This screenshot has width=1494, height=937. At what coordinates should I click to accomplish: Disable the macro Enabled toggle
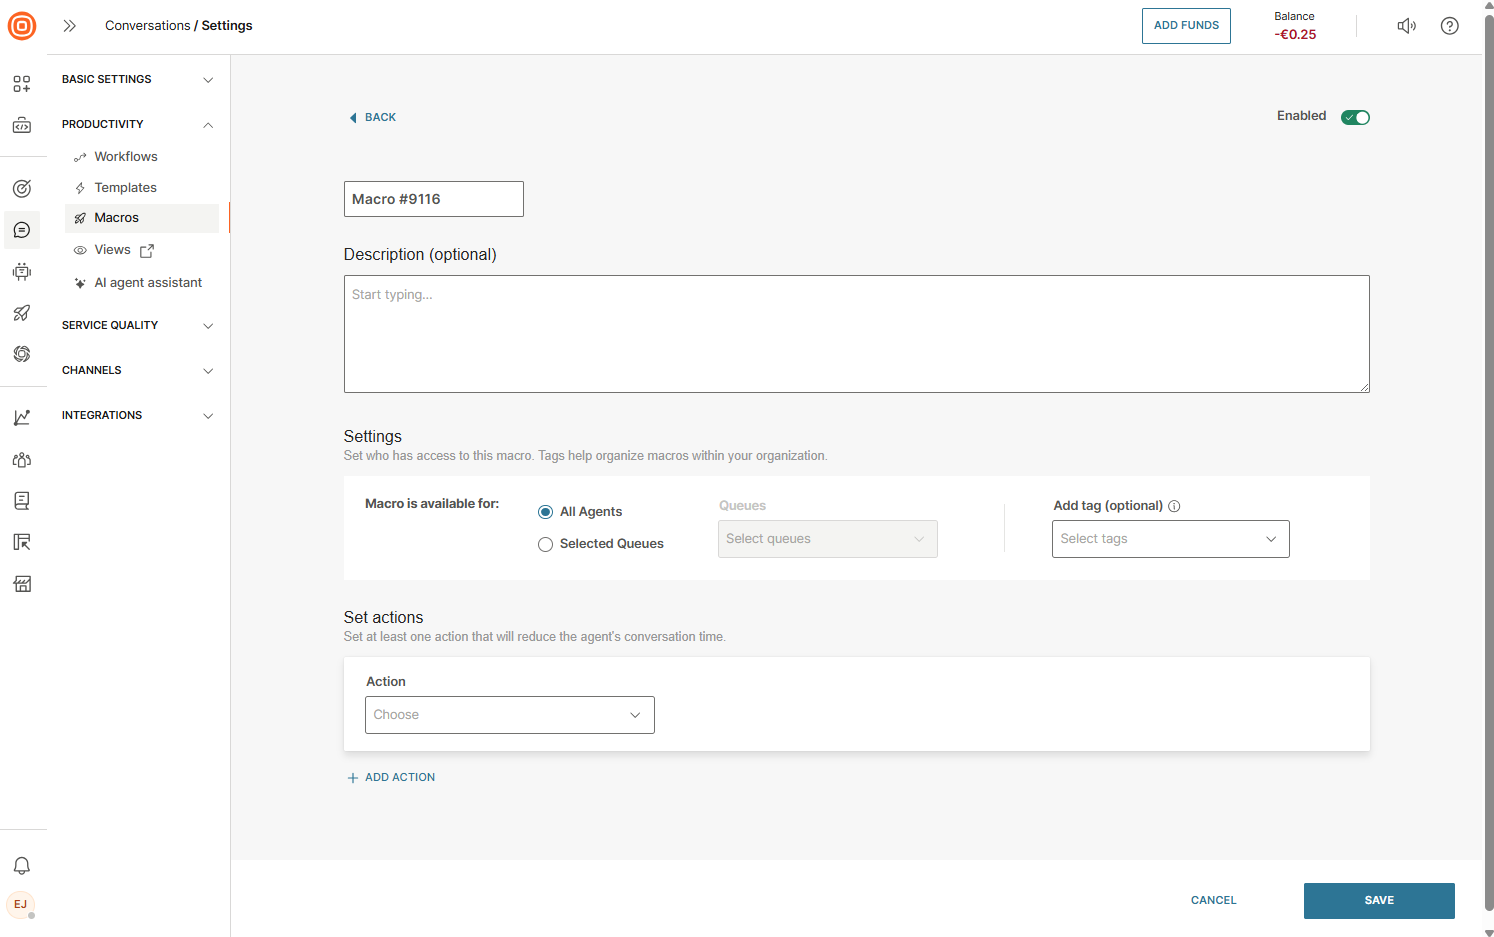tap(1355, 117)
